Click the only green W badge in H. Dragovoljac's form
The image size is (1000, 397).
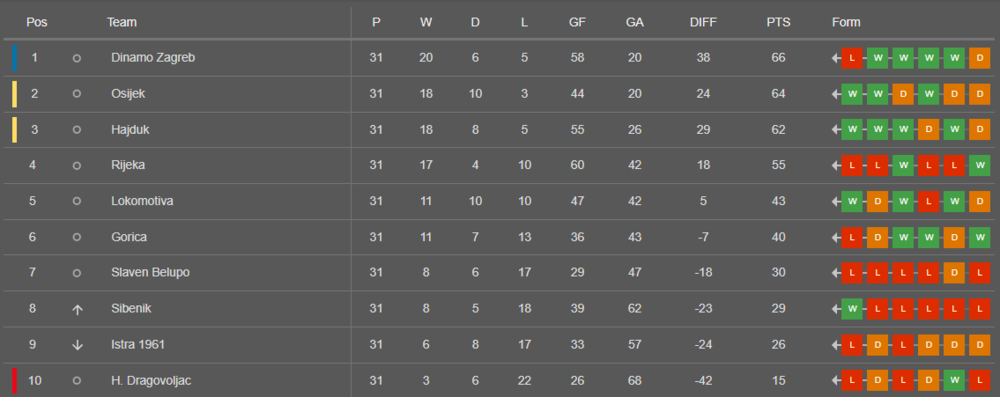click(953, 381)
